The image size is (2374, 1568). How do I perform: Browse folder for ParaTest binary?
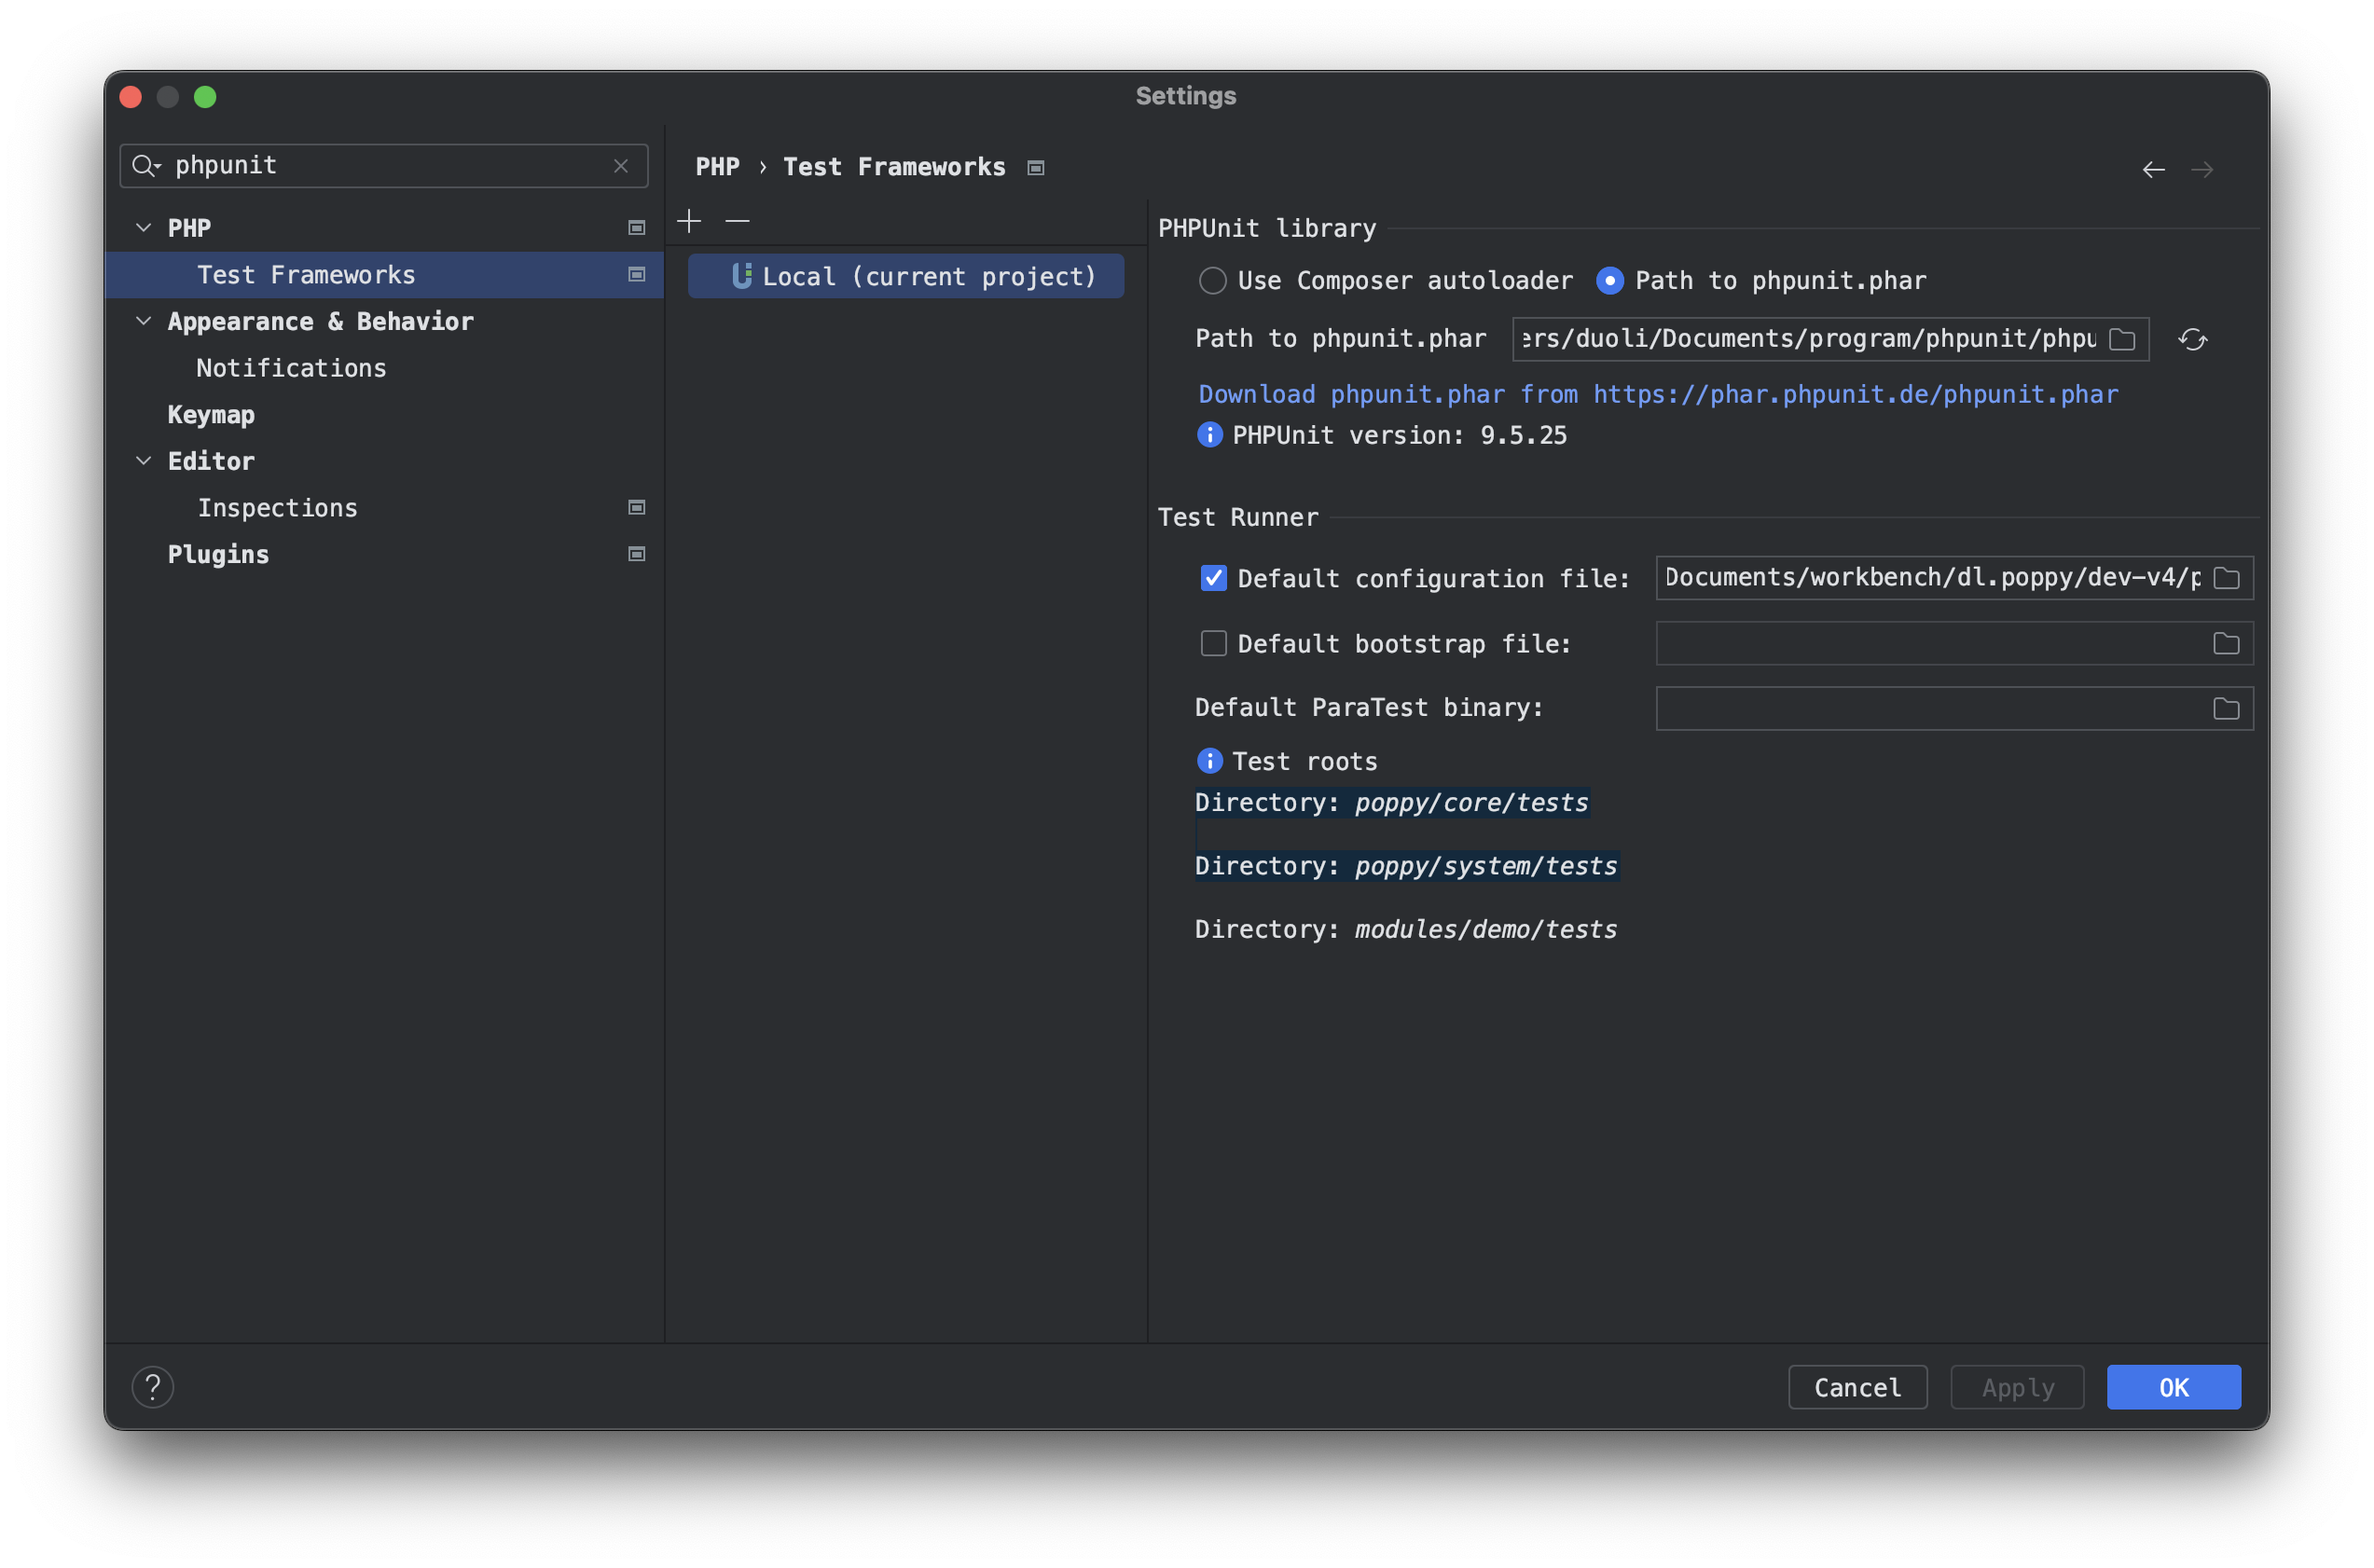(x=2226, y=709)
